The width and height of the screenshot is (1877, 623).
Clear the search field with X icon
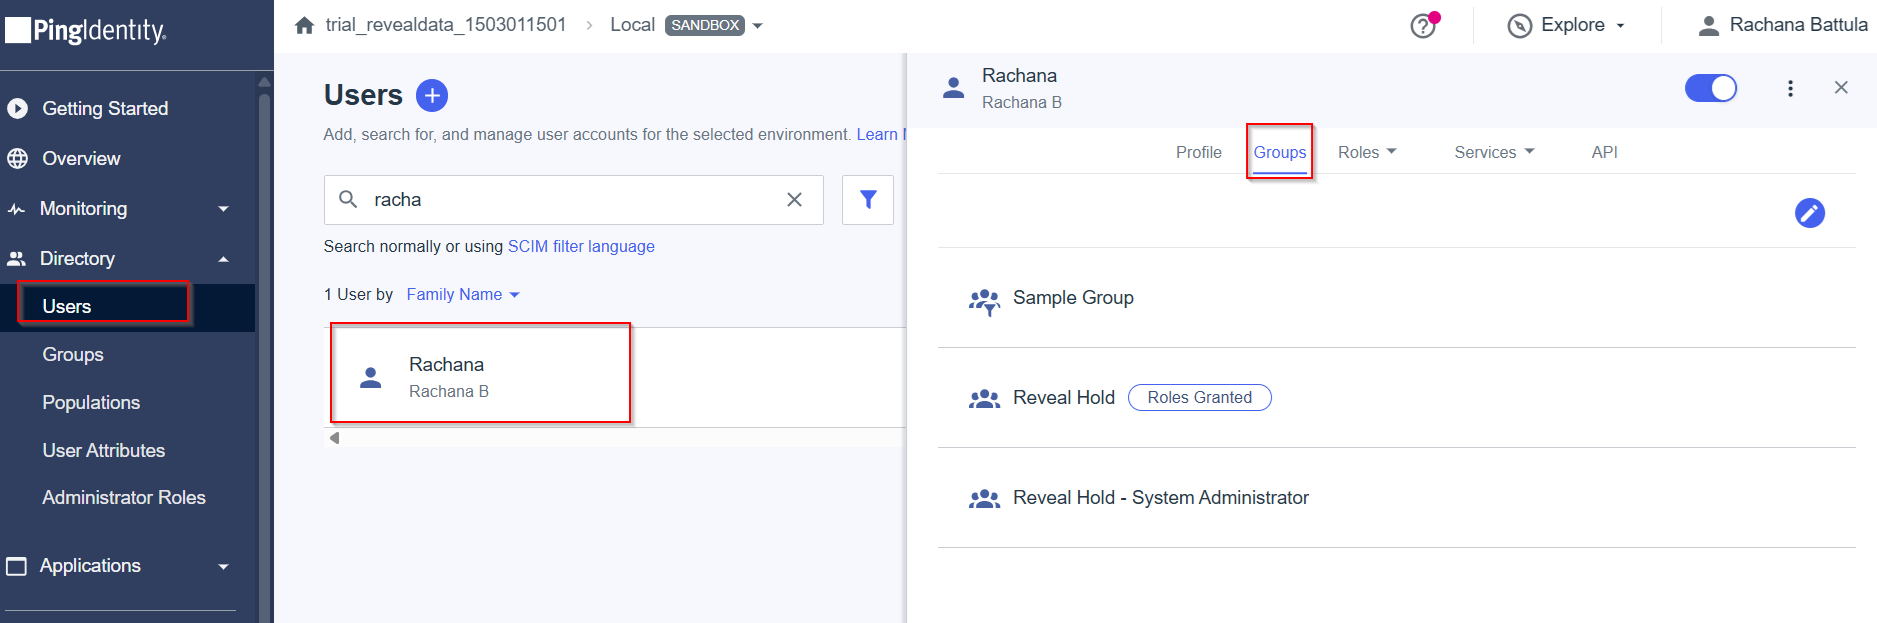794,200
